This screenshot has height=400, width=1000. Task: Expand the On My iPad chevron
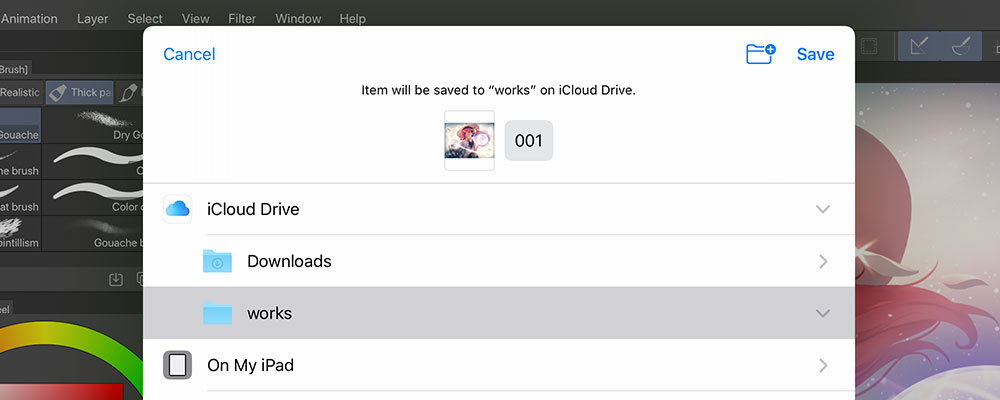pyautogui.click(x=823, y=365)
